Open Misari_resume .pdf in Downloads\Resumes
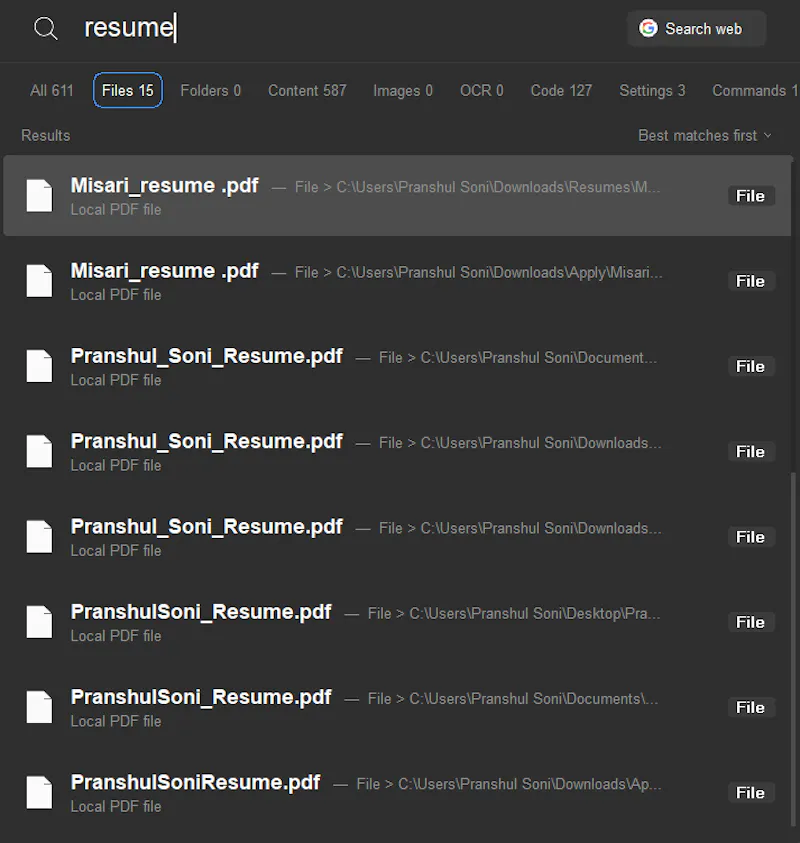This screenshot has width=800, height=843. [397, 196]
